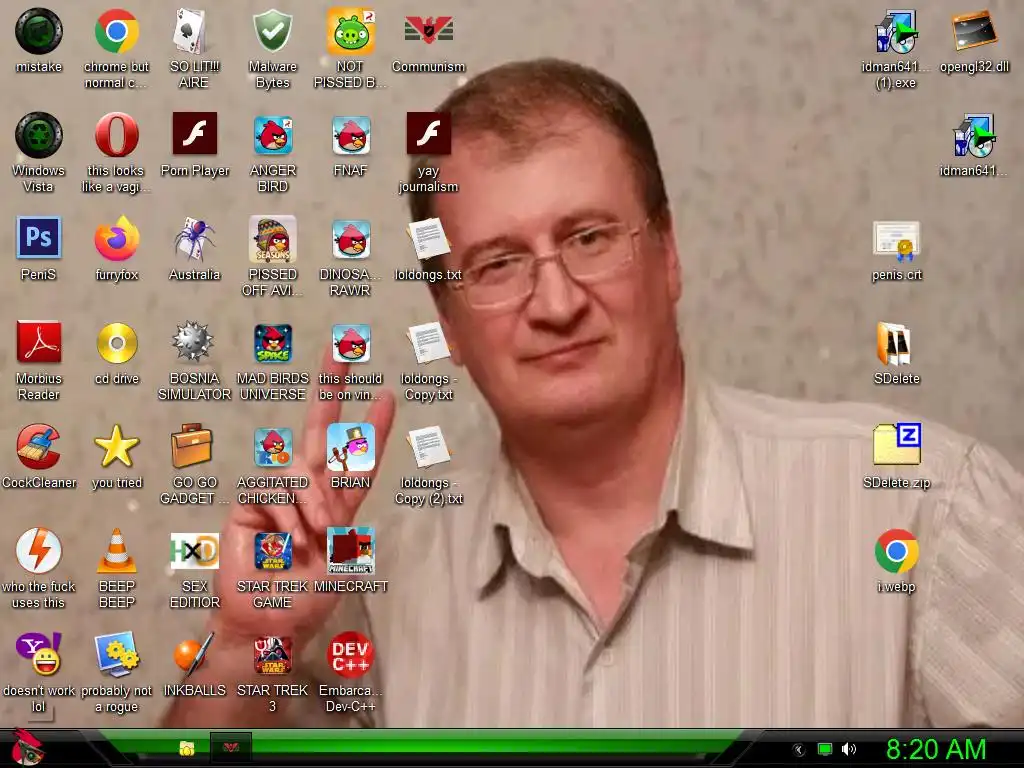Select the 'loldongs - Copy.txt' file

pos(428,343)
